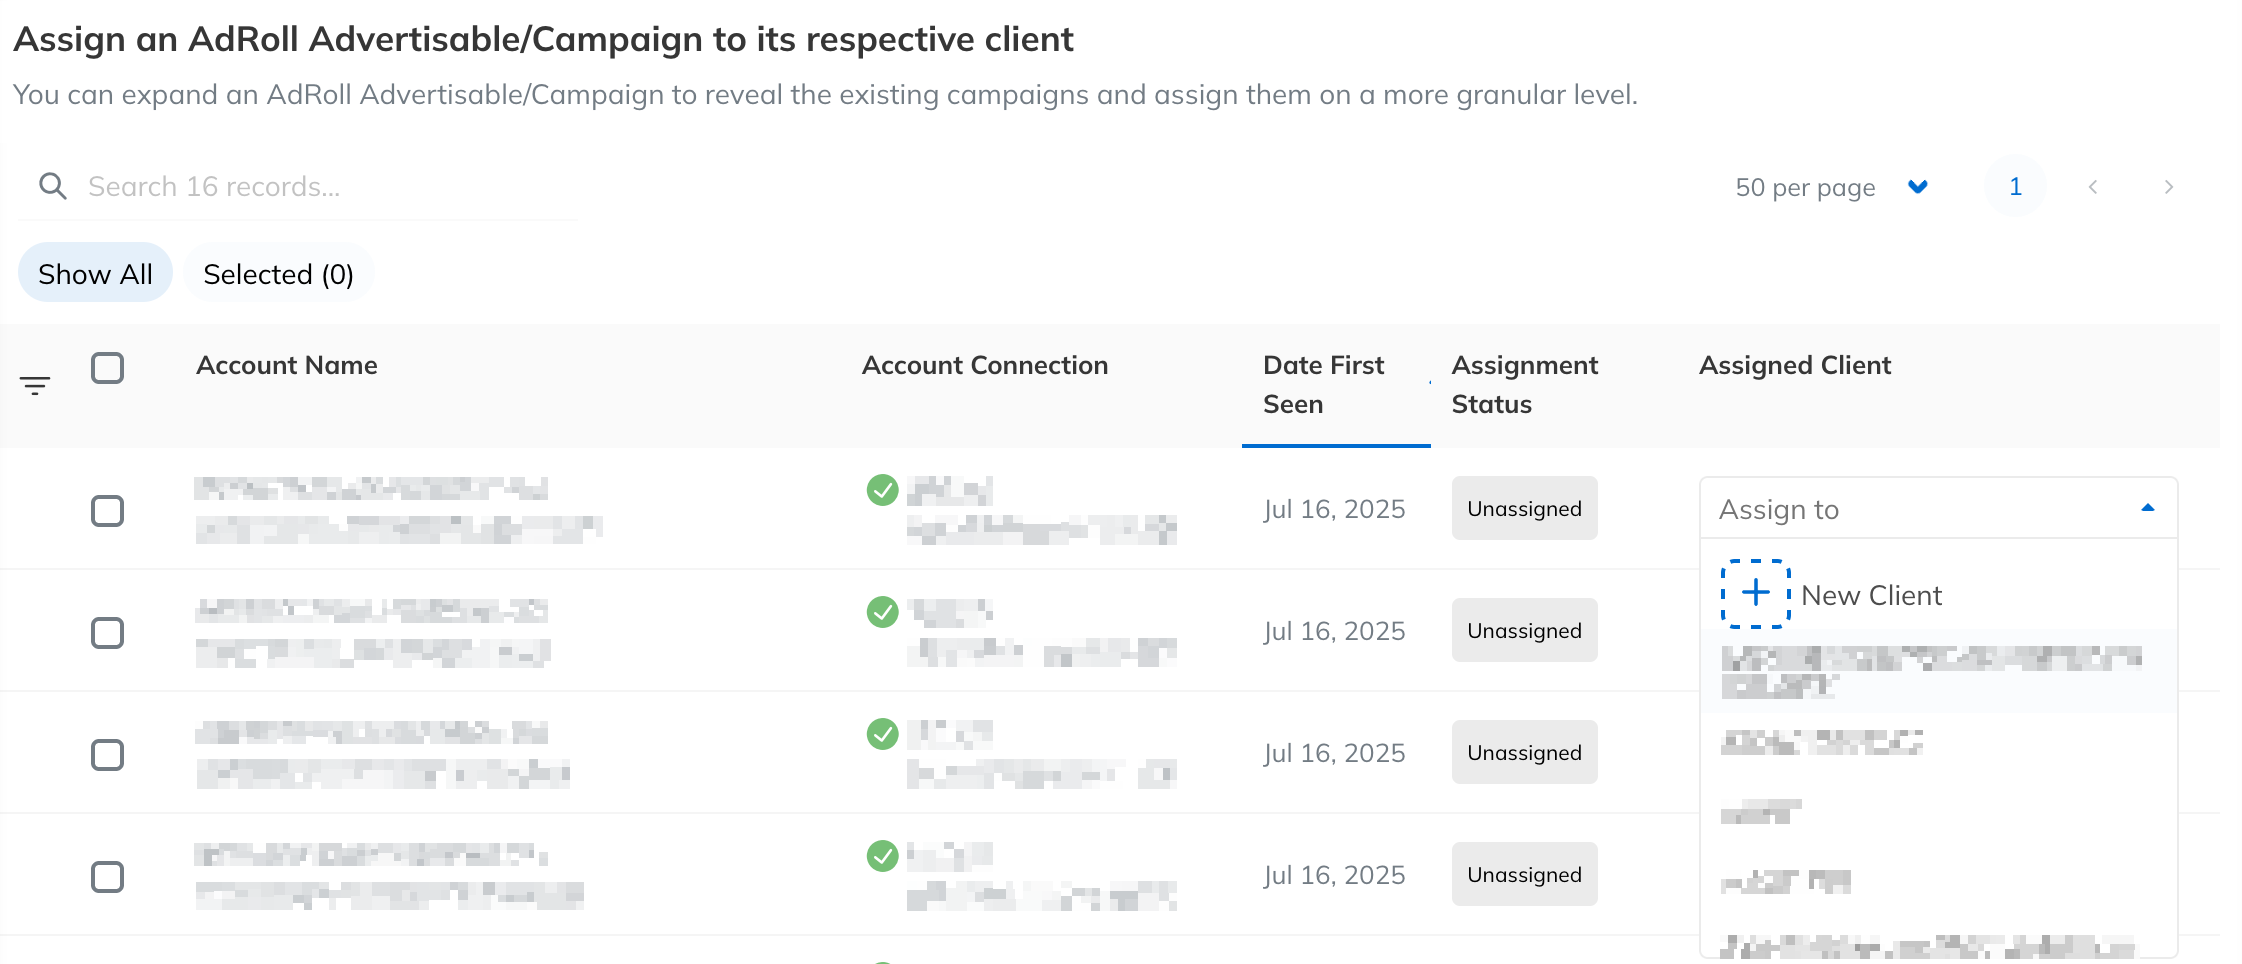Go to page 1
The height and width of the screenshot is (964, 2242).
coord(2015,187)
